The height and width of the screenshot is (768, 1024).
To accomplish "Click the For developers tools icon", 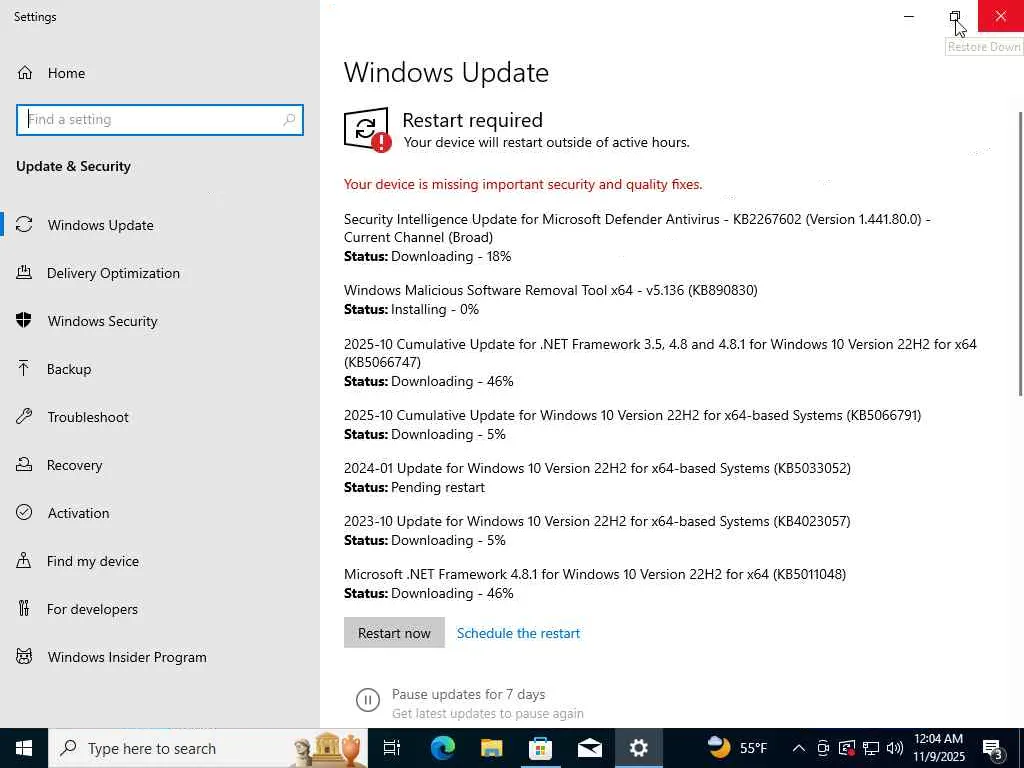I will (24, 608).
